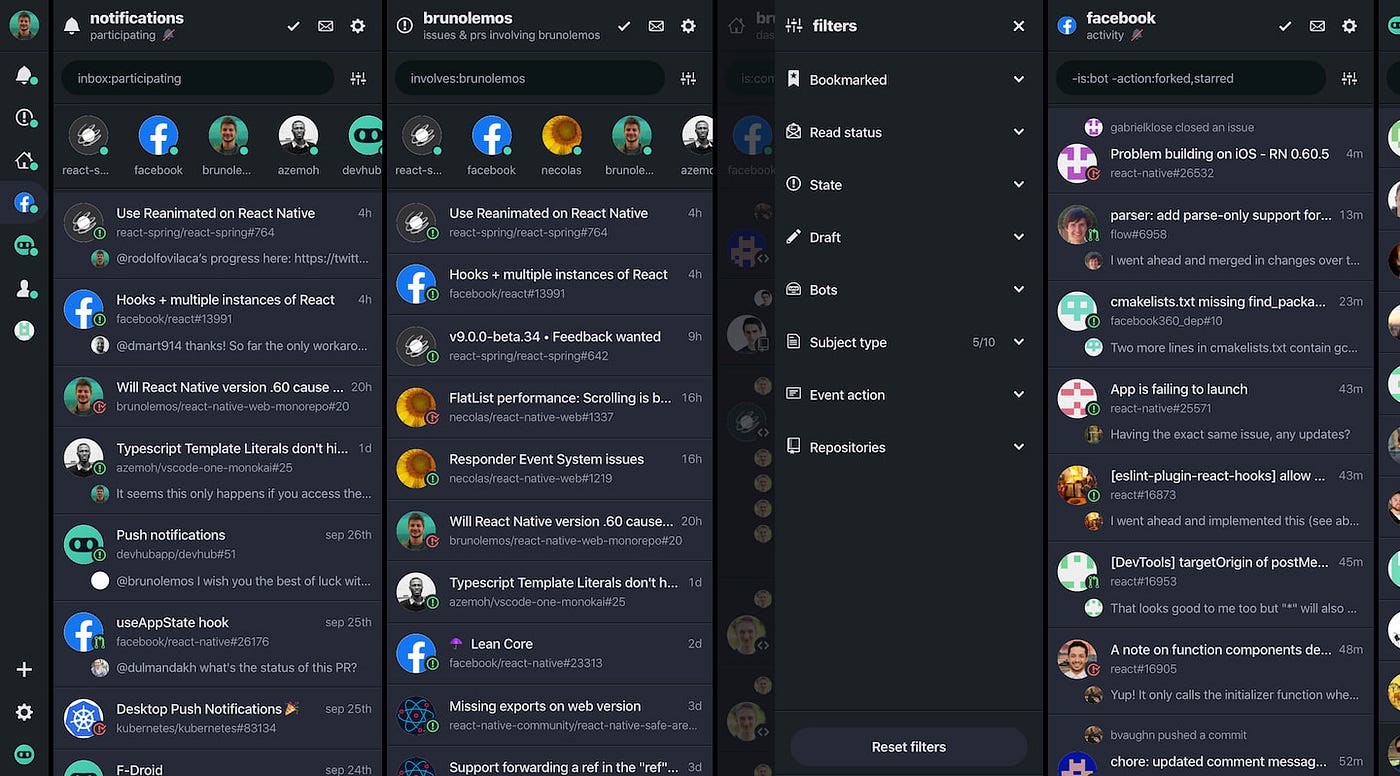The height and width of the screenshot is (776, 1400).
Task: Open filters icon beside involves:brunolemos
Action: coord(688,78)
